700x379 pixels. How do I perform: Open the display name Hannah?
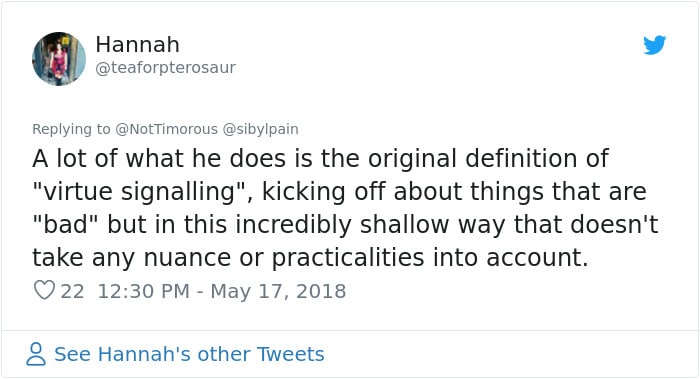[138, 45]
